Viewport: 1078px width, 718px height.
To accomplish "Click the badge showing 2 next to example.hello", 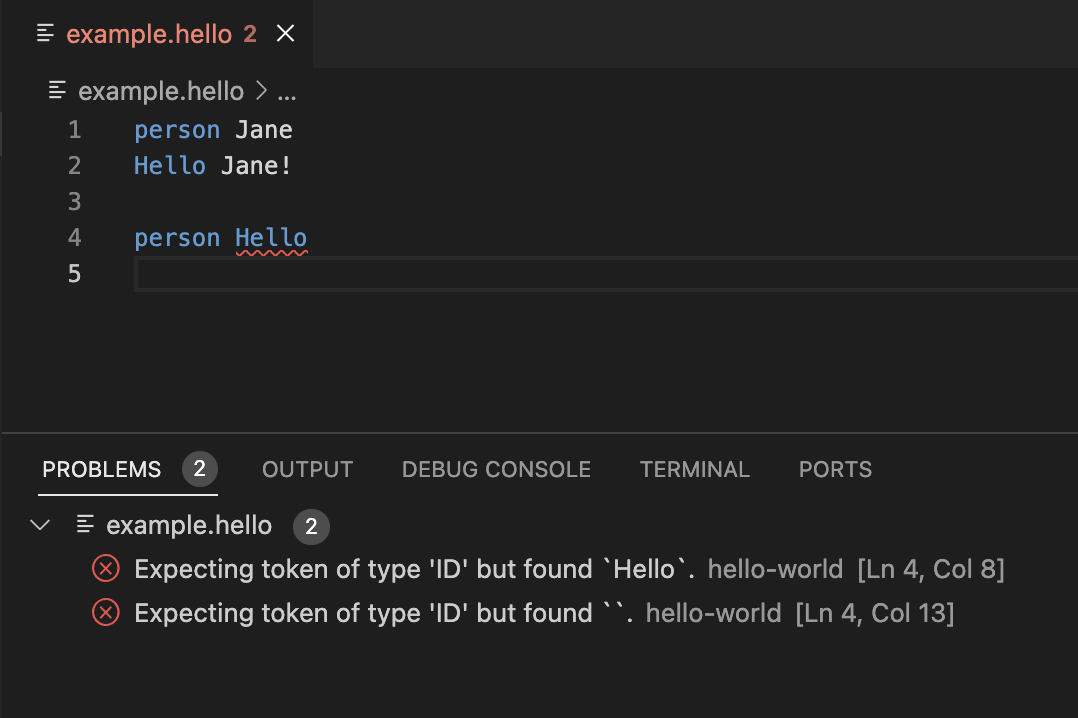I will click(311, 526).
